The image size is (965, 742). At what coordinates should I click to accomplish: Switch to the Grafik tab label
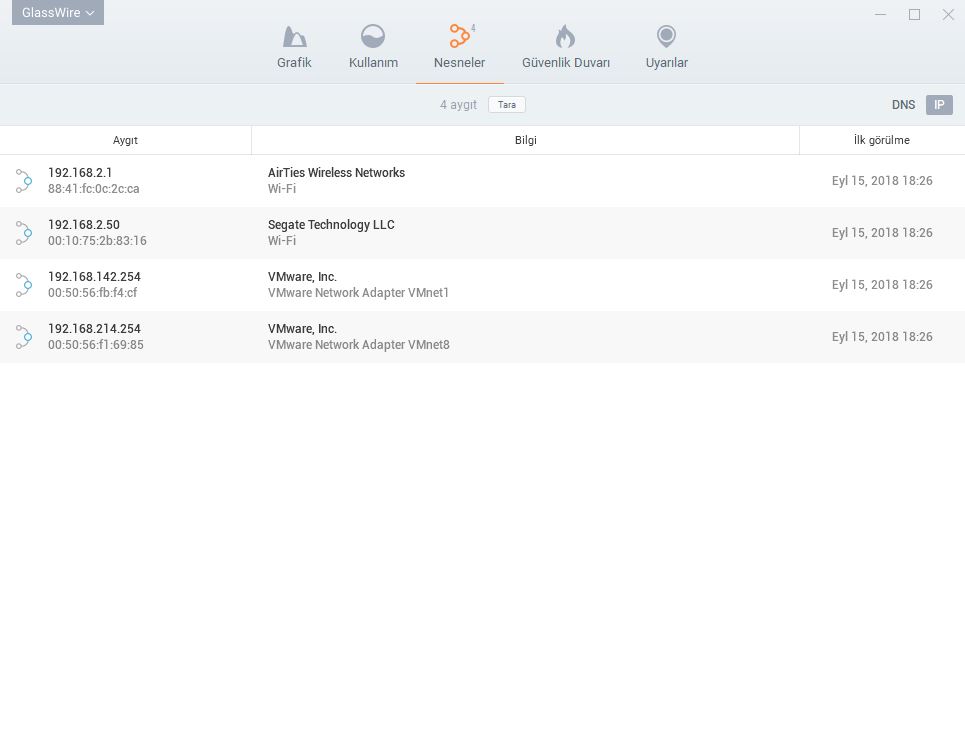[294, 63]
